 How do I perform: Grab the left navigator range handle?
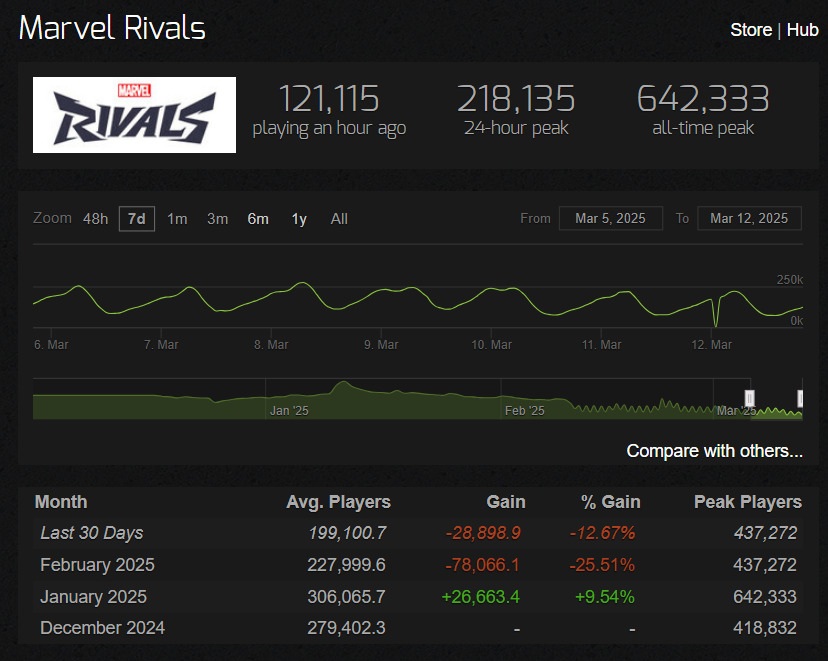[x=749, y=398]
